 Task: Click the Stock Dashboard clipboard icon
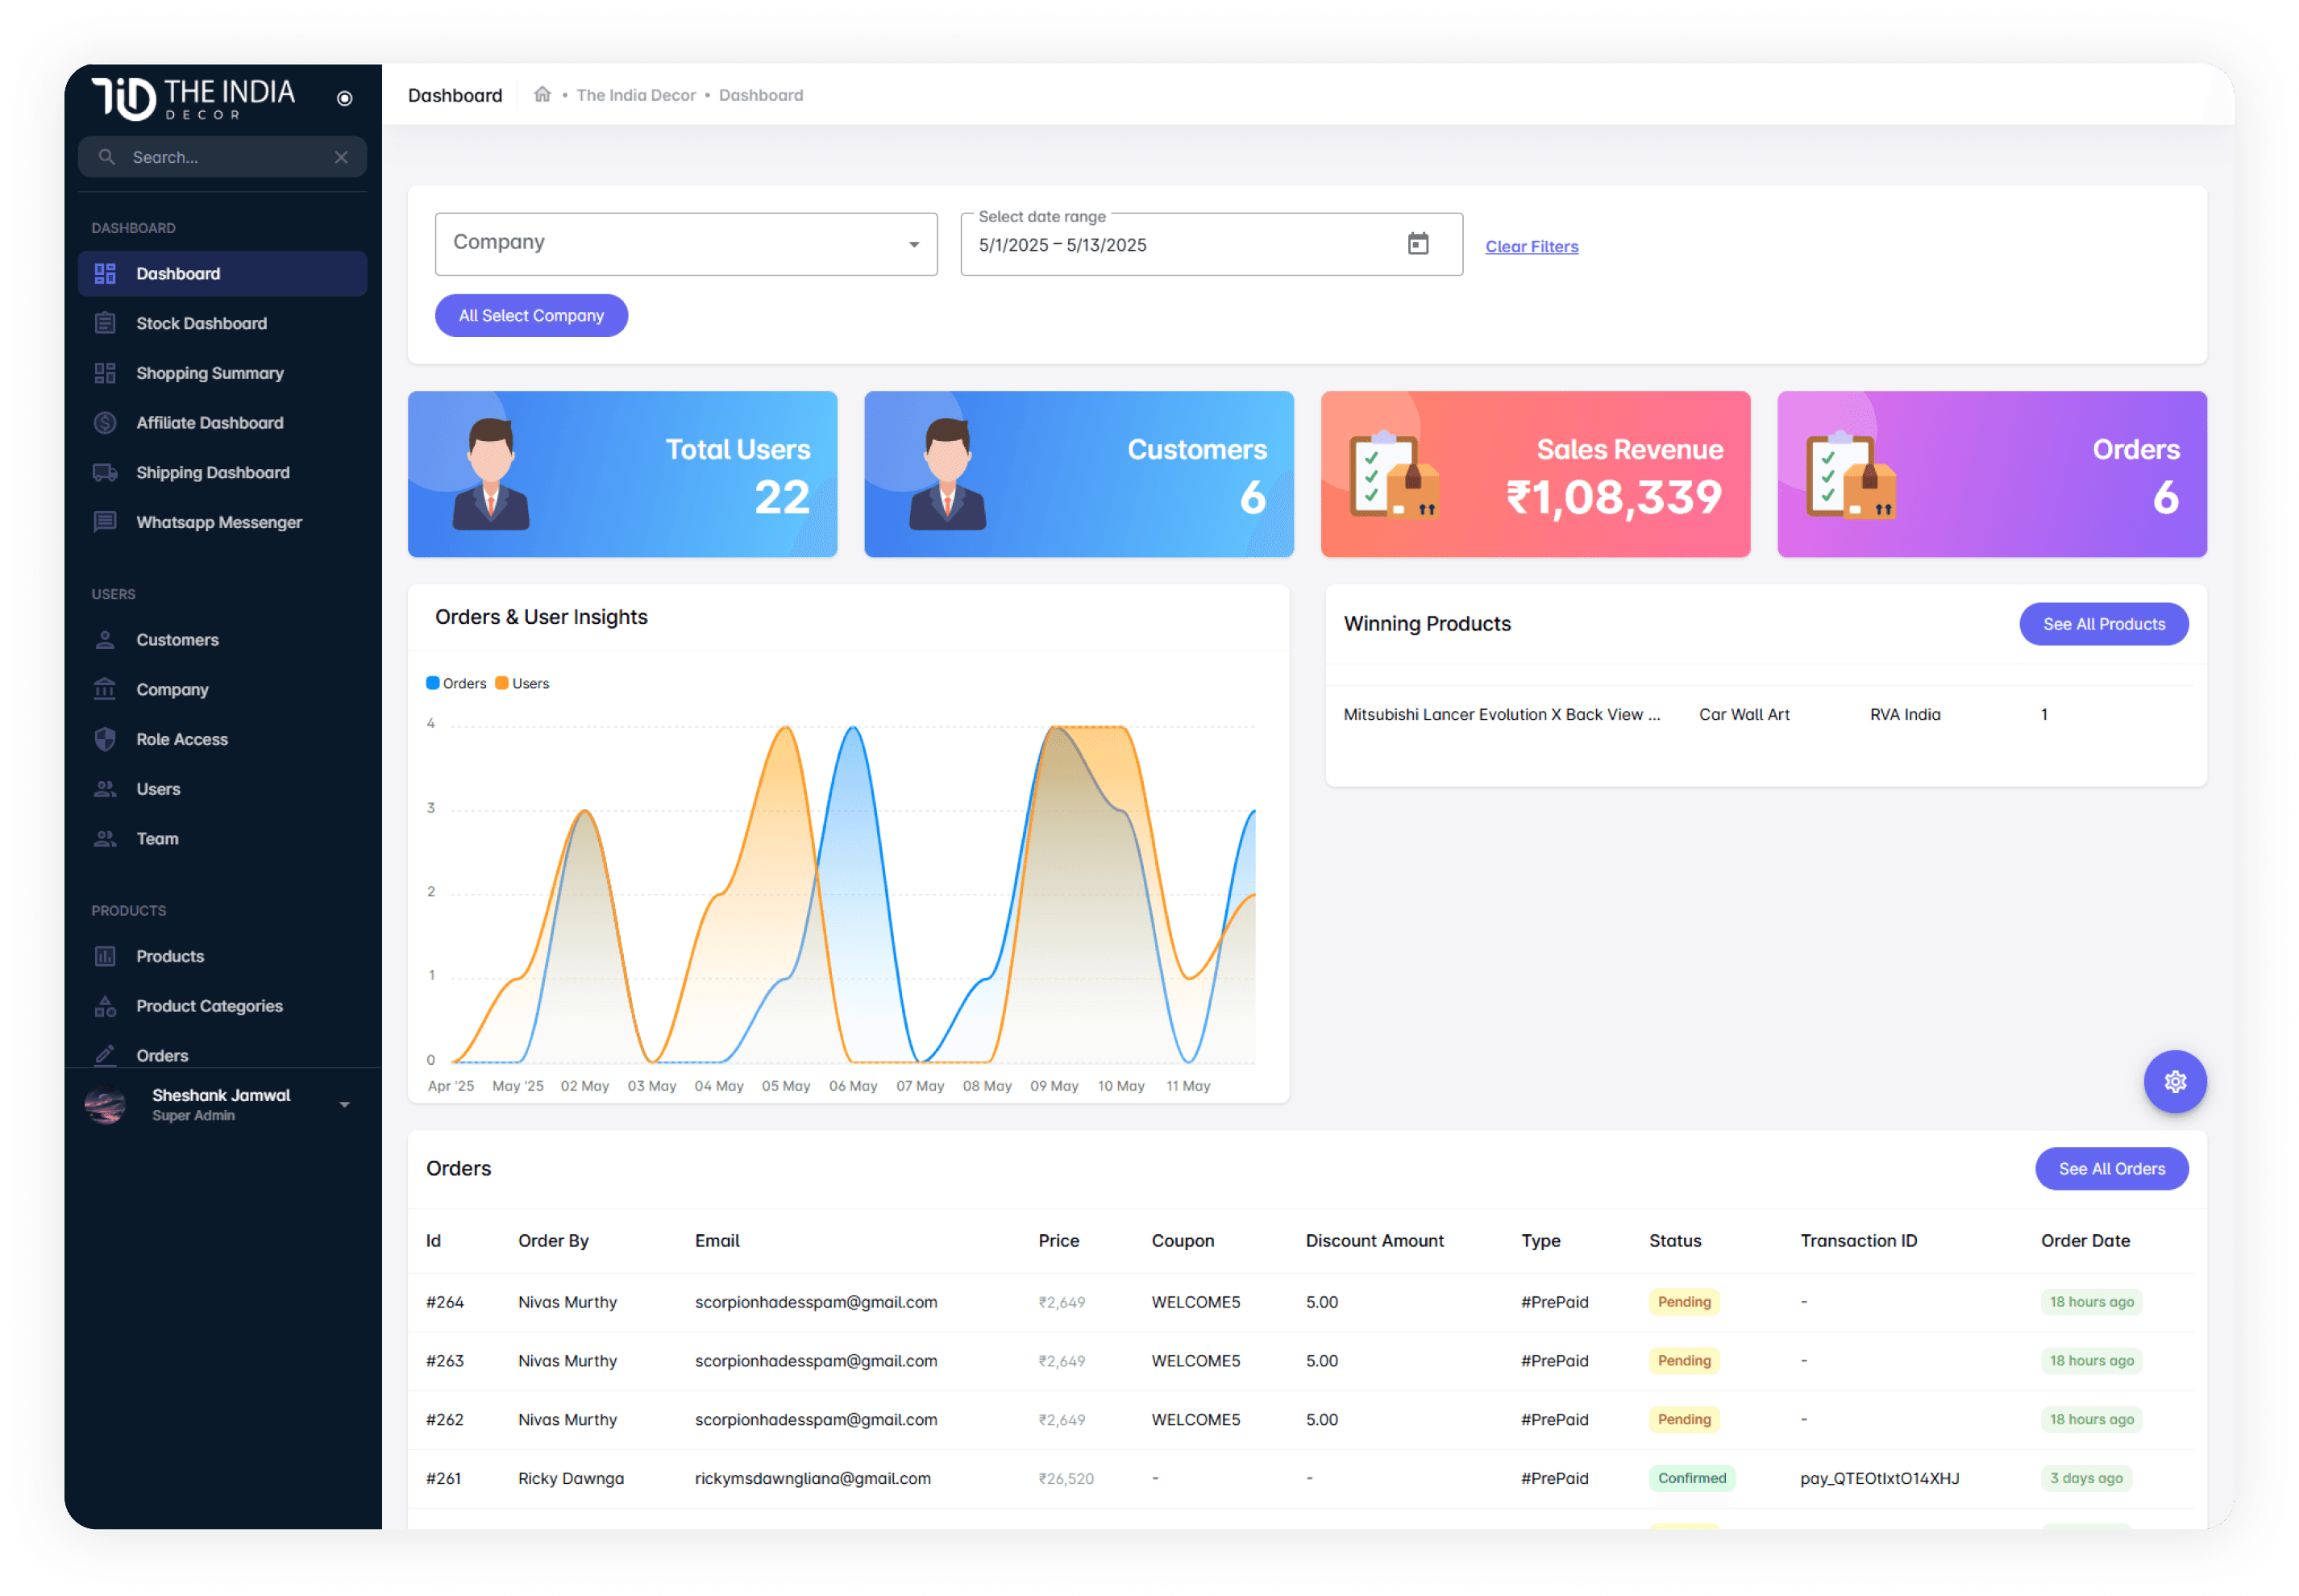(105, 323)
